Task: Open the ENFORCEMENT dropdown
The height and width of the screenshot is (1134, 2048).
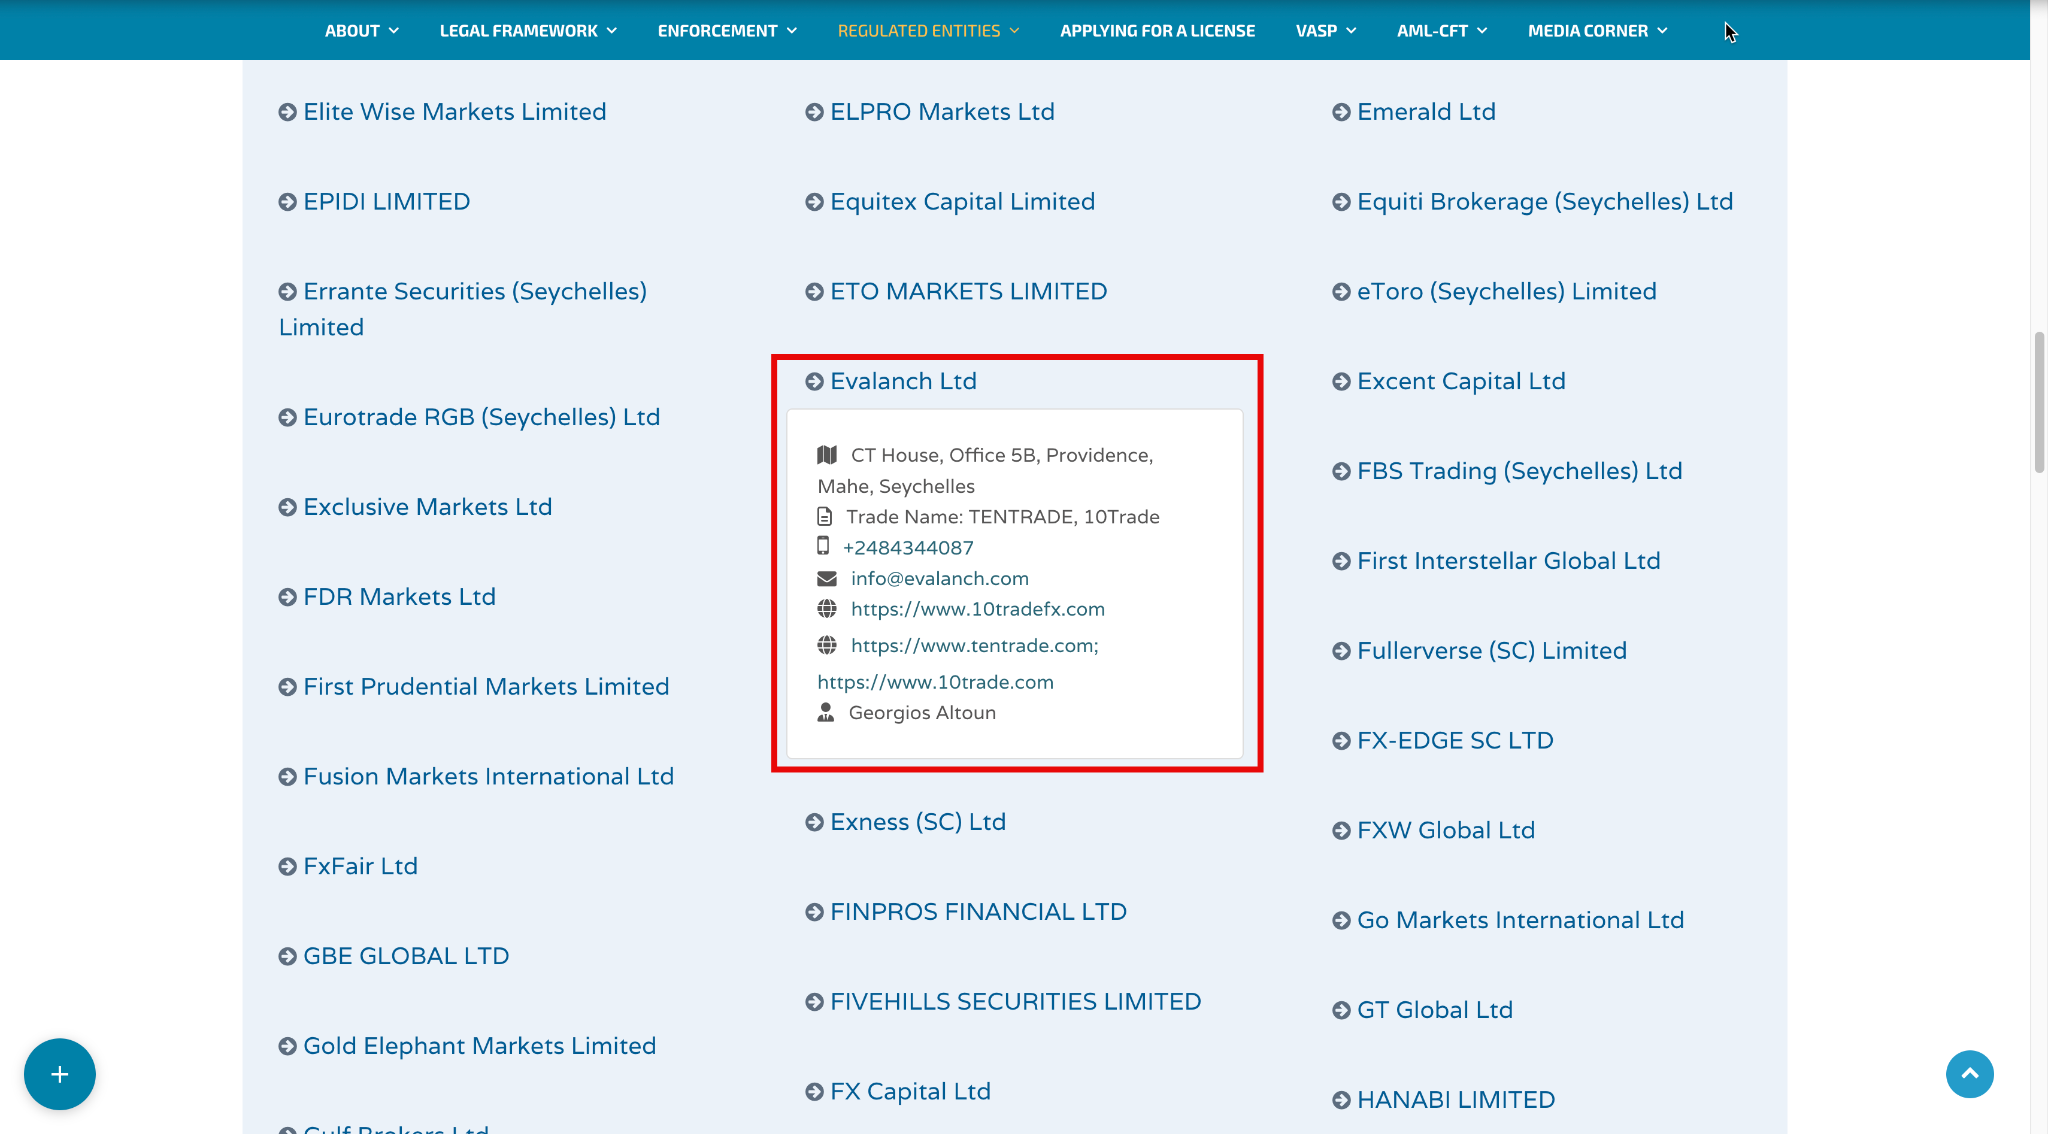Action: 727,31
